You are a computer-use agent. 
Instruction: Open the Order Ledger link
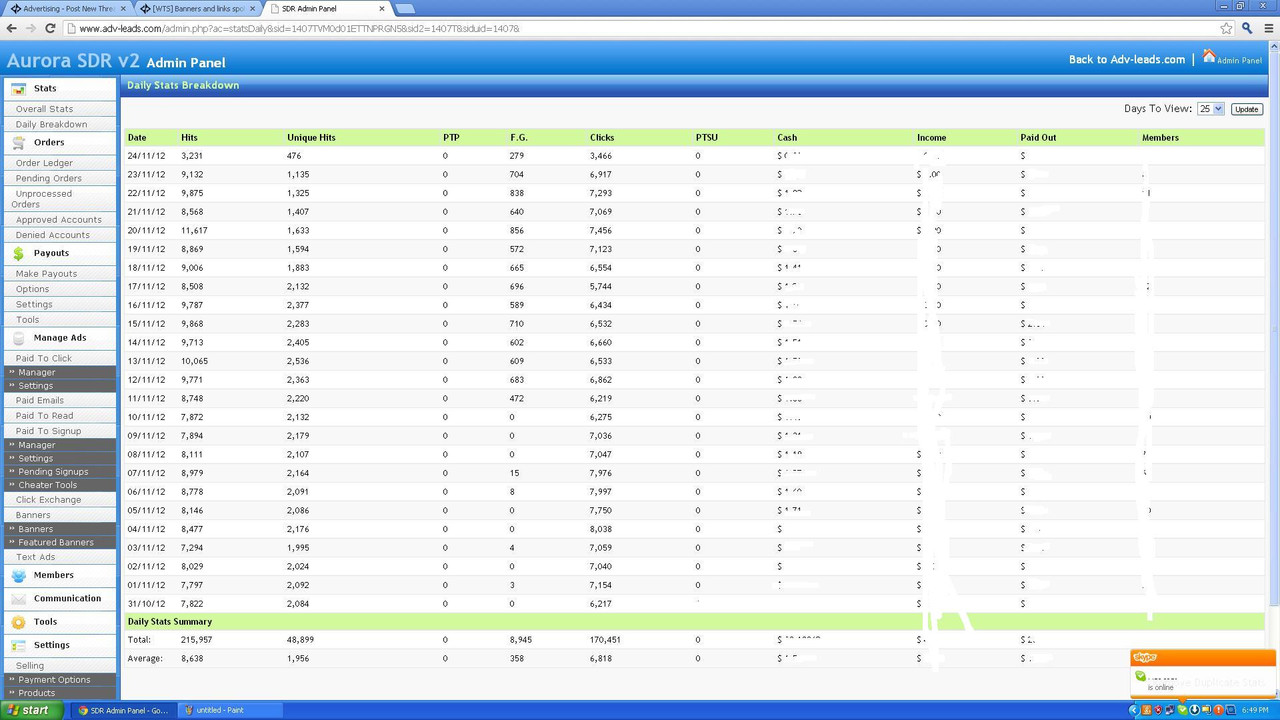click(44, 163)
